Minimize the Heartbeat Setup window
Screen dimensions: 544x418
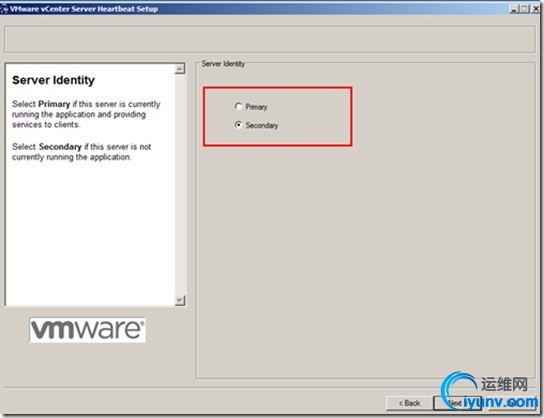pyautogui.click(x=513, y=9)
